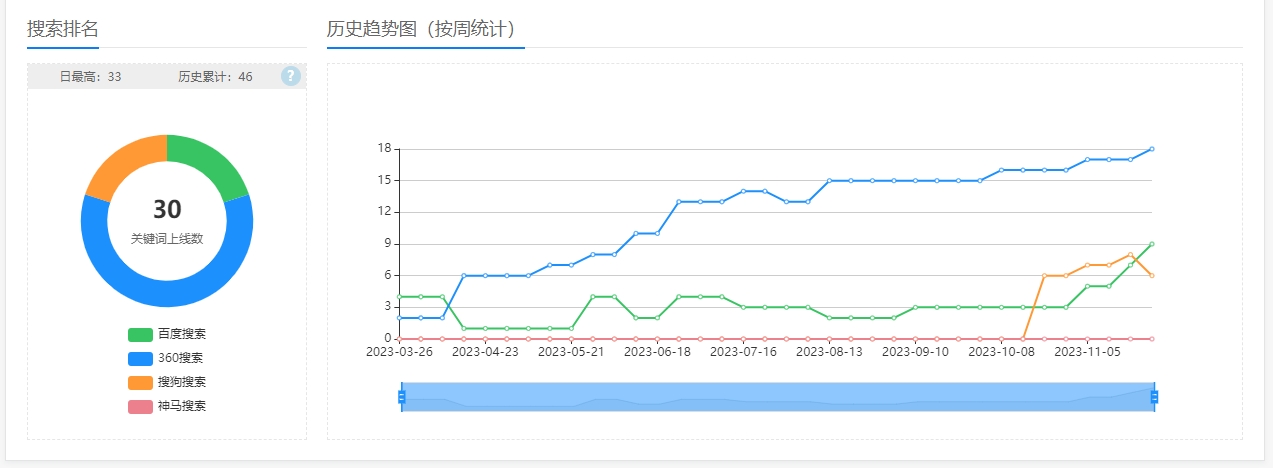The width and height of the screenshot is (1273, 468).
Task: Select the orange line peak point at 8
Action: coord(1130,255)
